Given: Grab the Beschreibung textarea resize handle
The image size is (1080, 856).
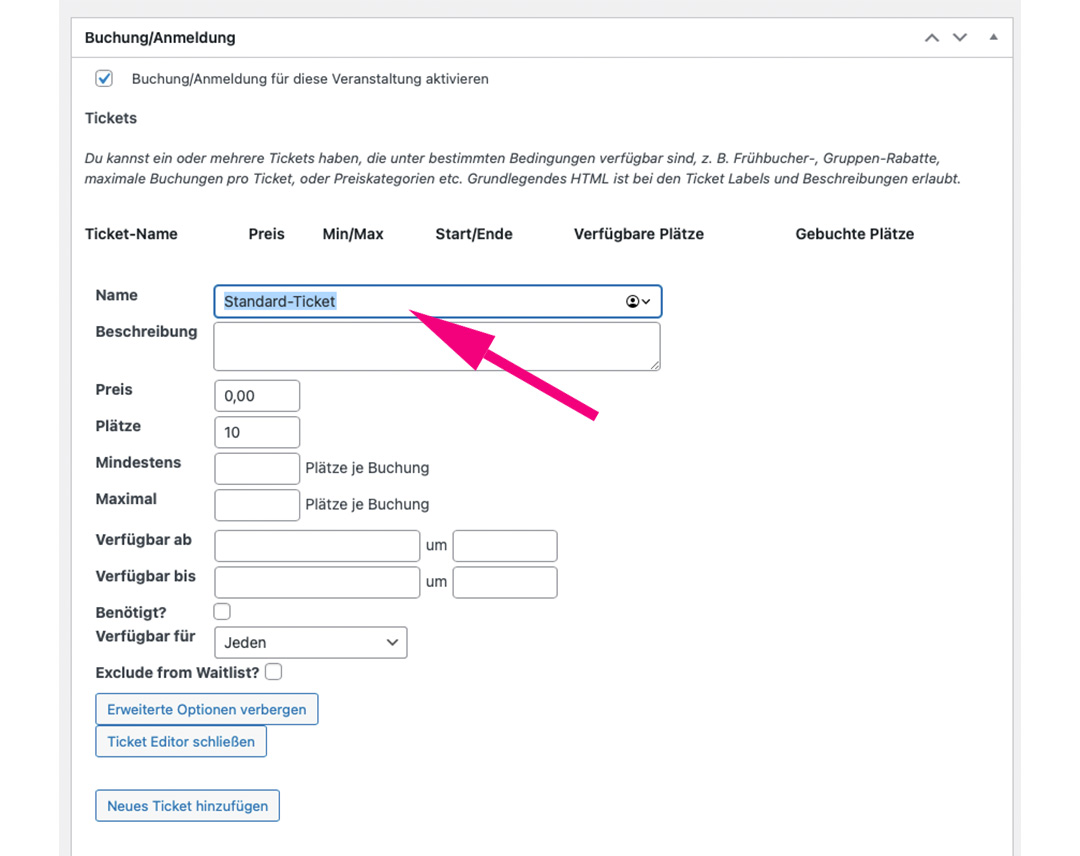Looking at the screenshot, I should (x=655, y=366).
